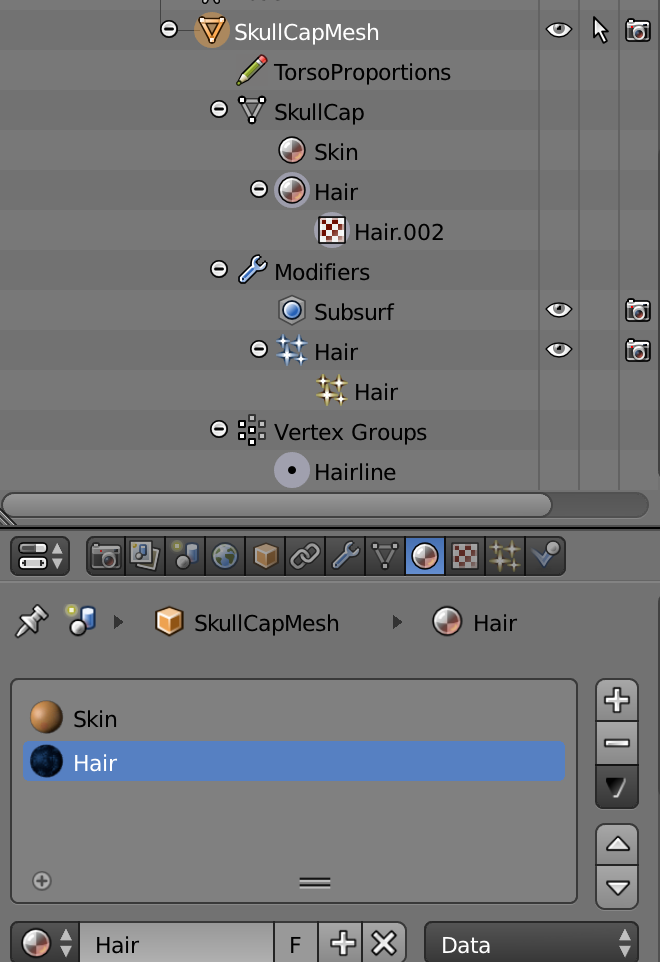Toggle fake user F button for Hair

tap(296, 944)
